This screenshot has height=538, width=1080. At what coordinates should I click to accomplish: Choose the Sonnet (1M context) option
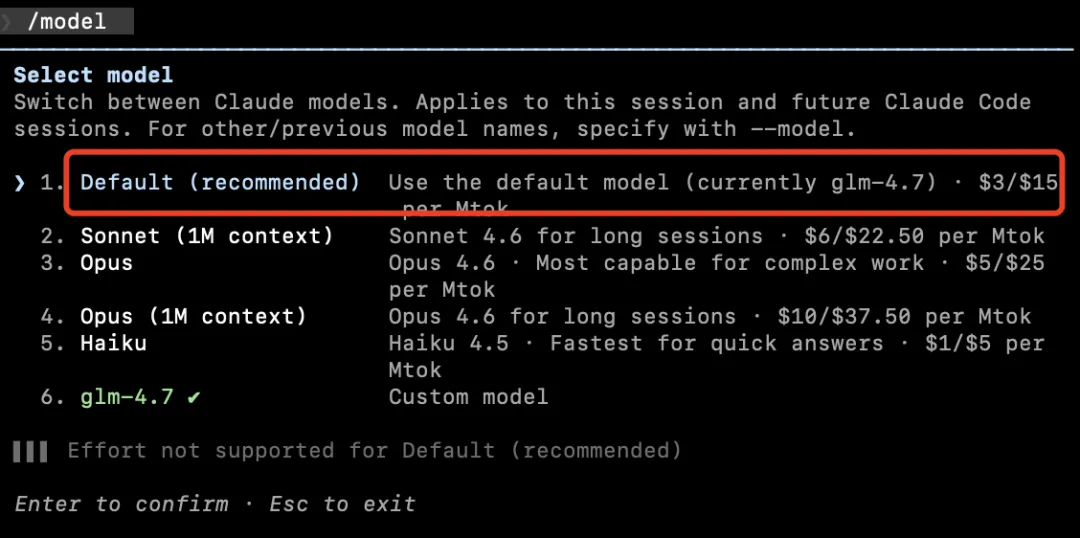click(x=207, y=237)
